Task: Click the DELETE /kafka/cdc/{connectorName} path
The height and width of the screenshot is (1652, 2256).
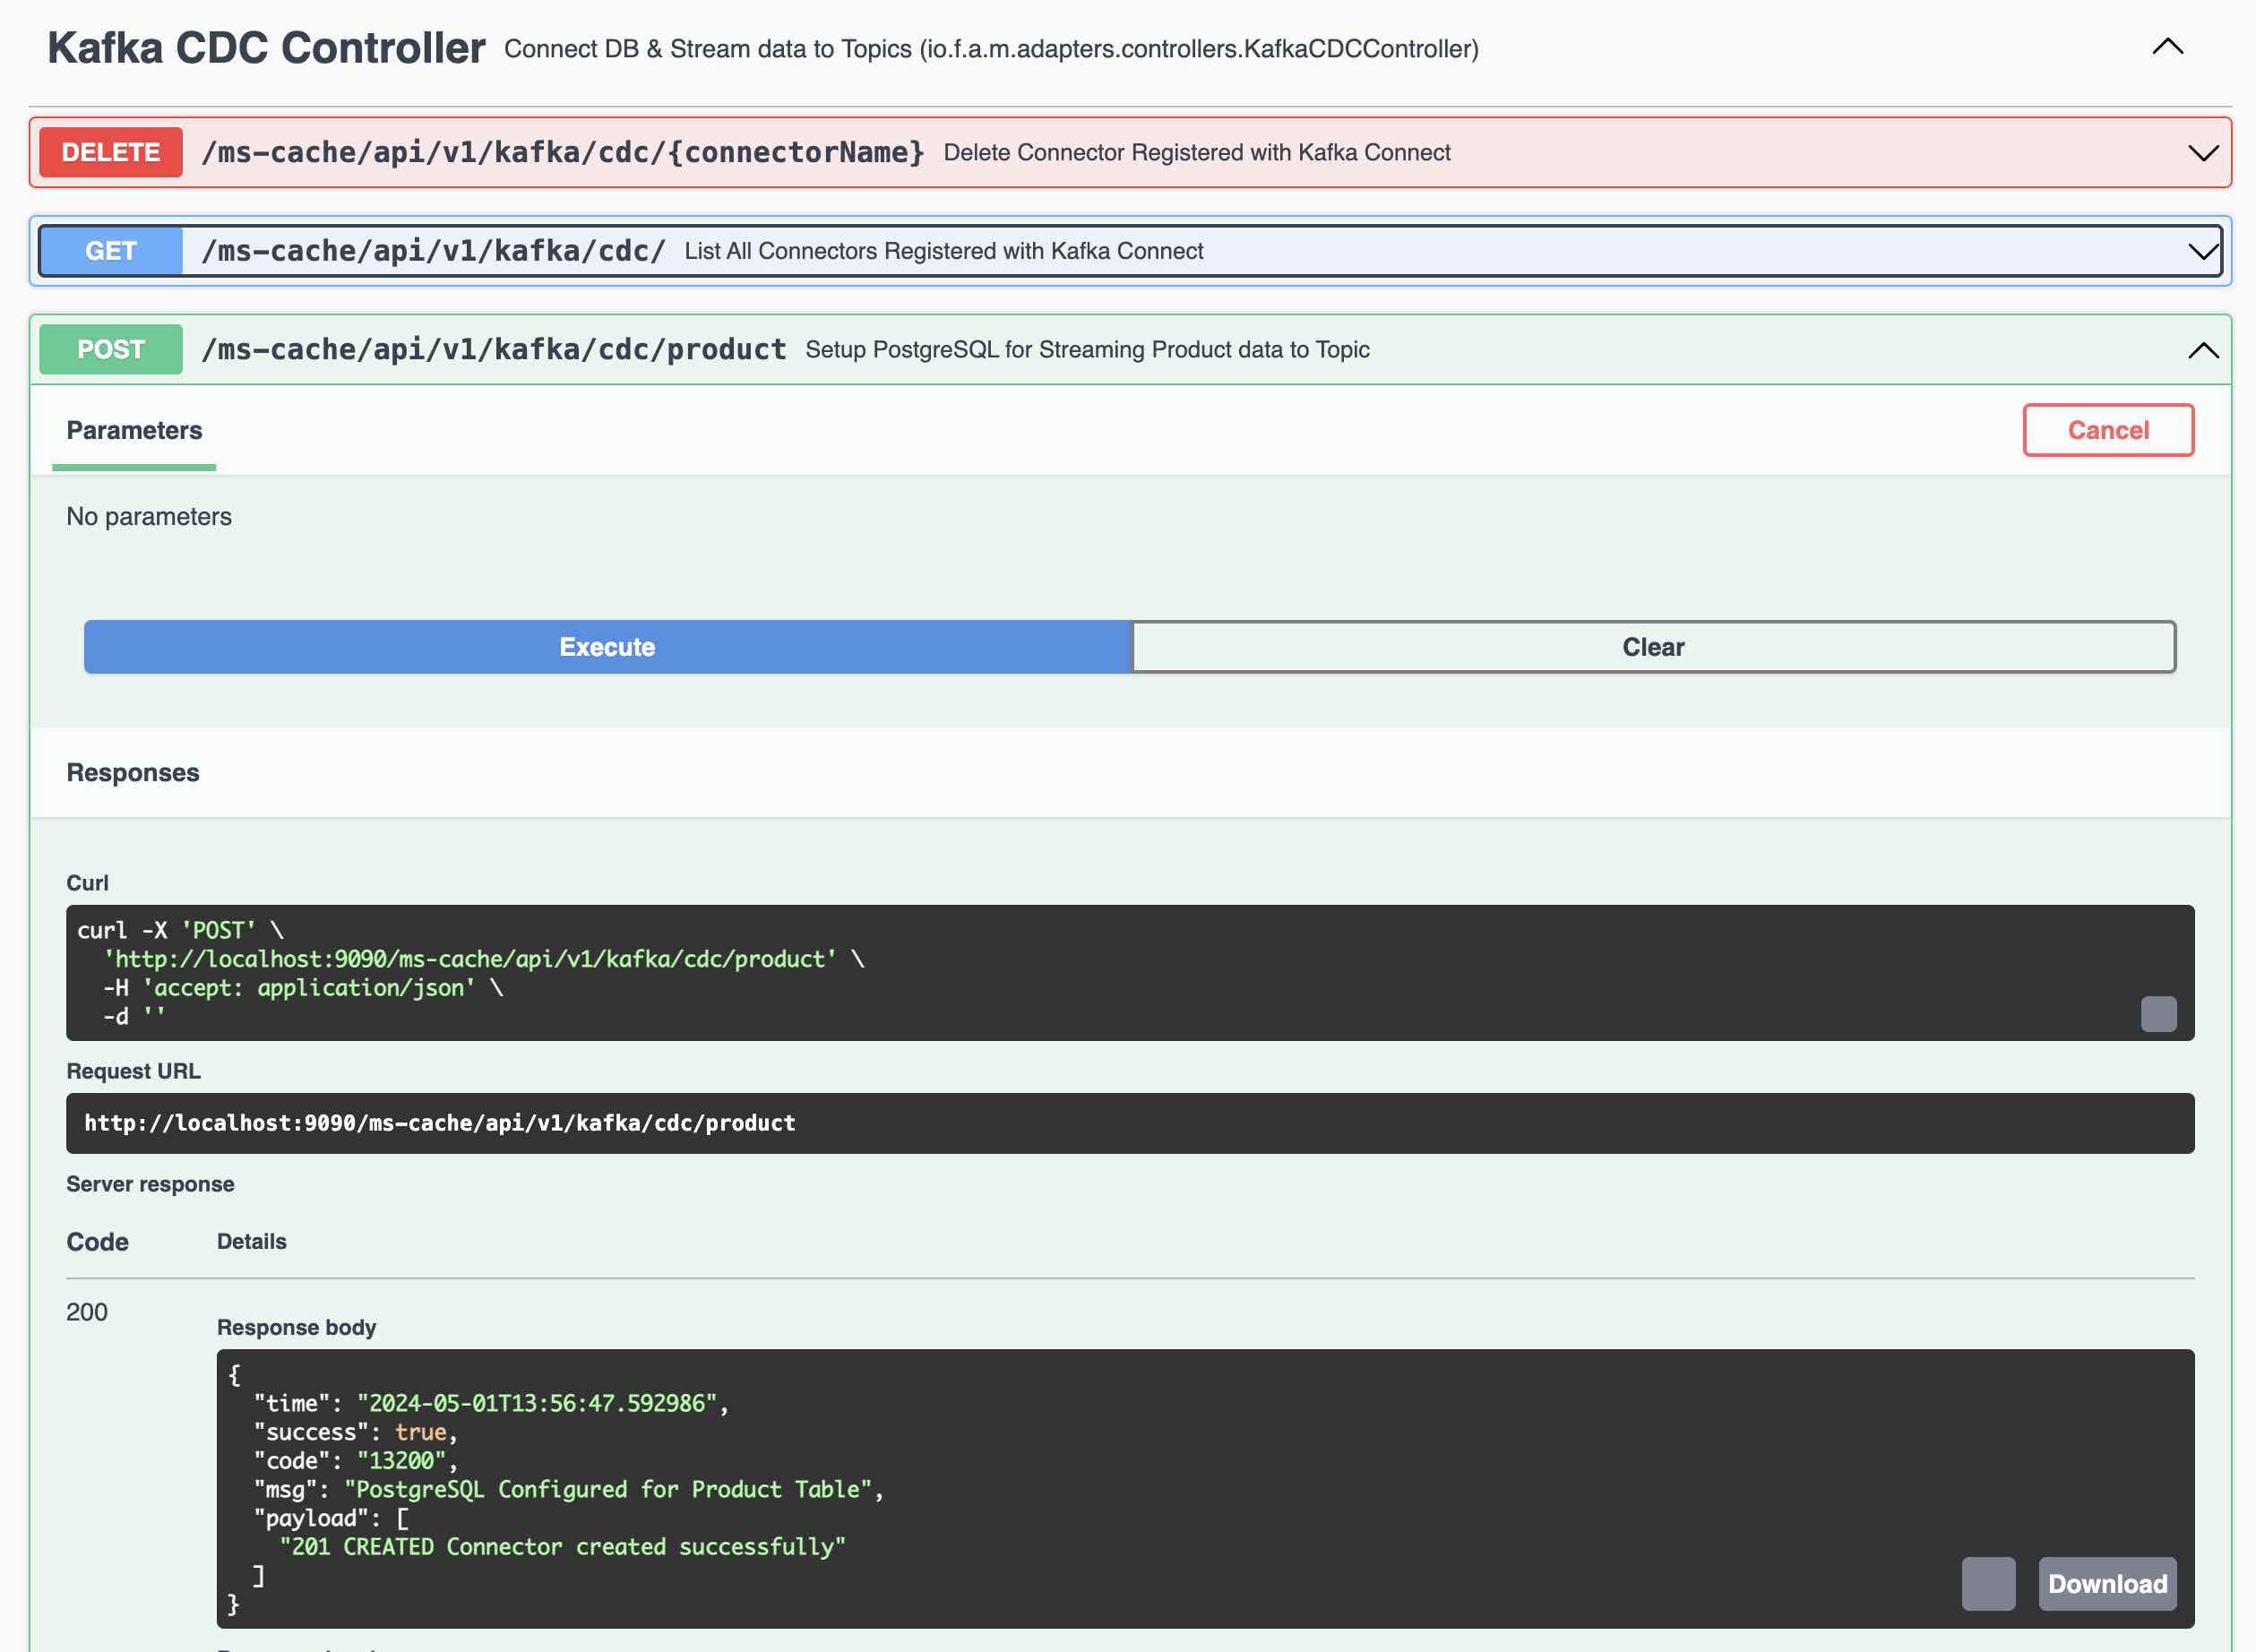Action: pos(563,152)
